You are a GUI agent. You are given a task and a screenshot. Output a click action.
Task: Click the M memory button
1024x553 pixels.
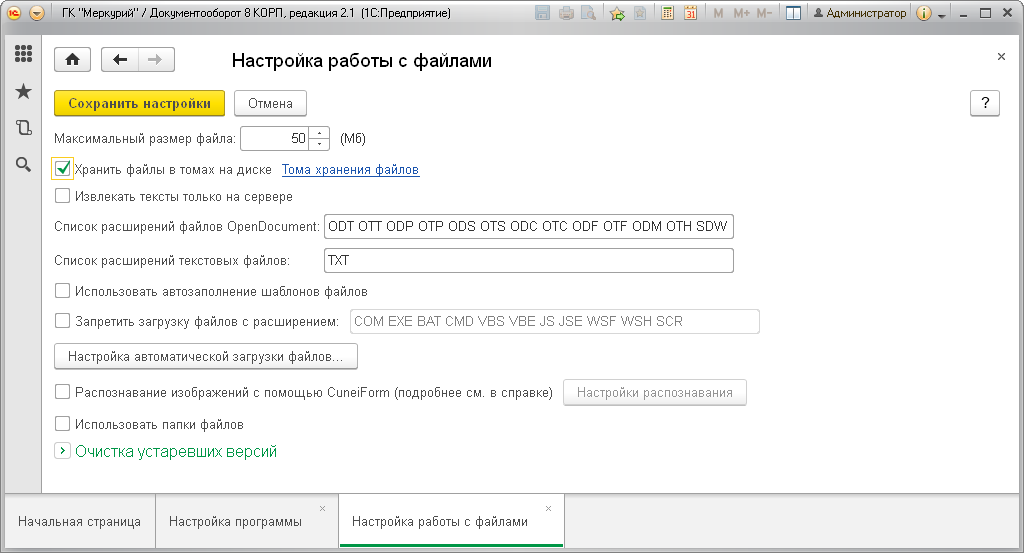pos(718,13)
